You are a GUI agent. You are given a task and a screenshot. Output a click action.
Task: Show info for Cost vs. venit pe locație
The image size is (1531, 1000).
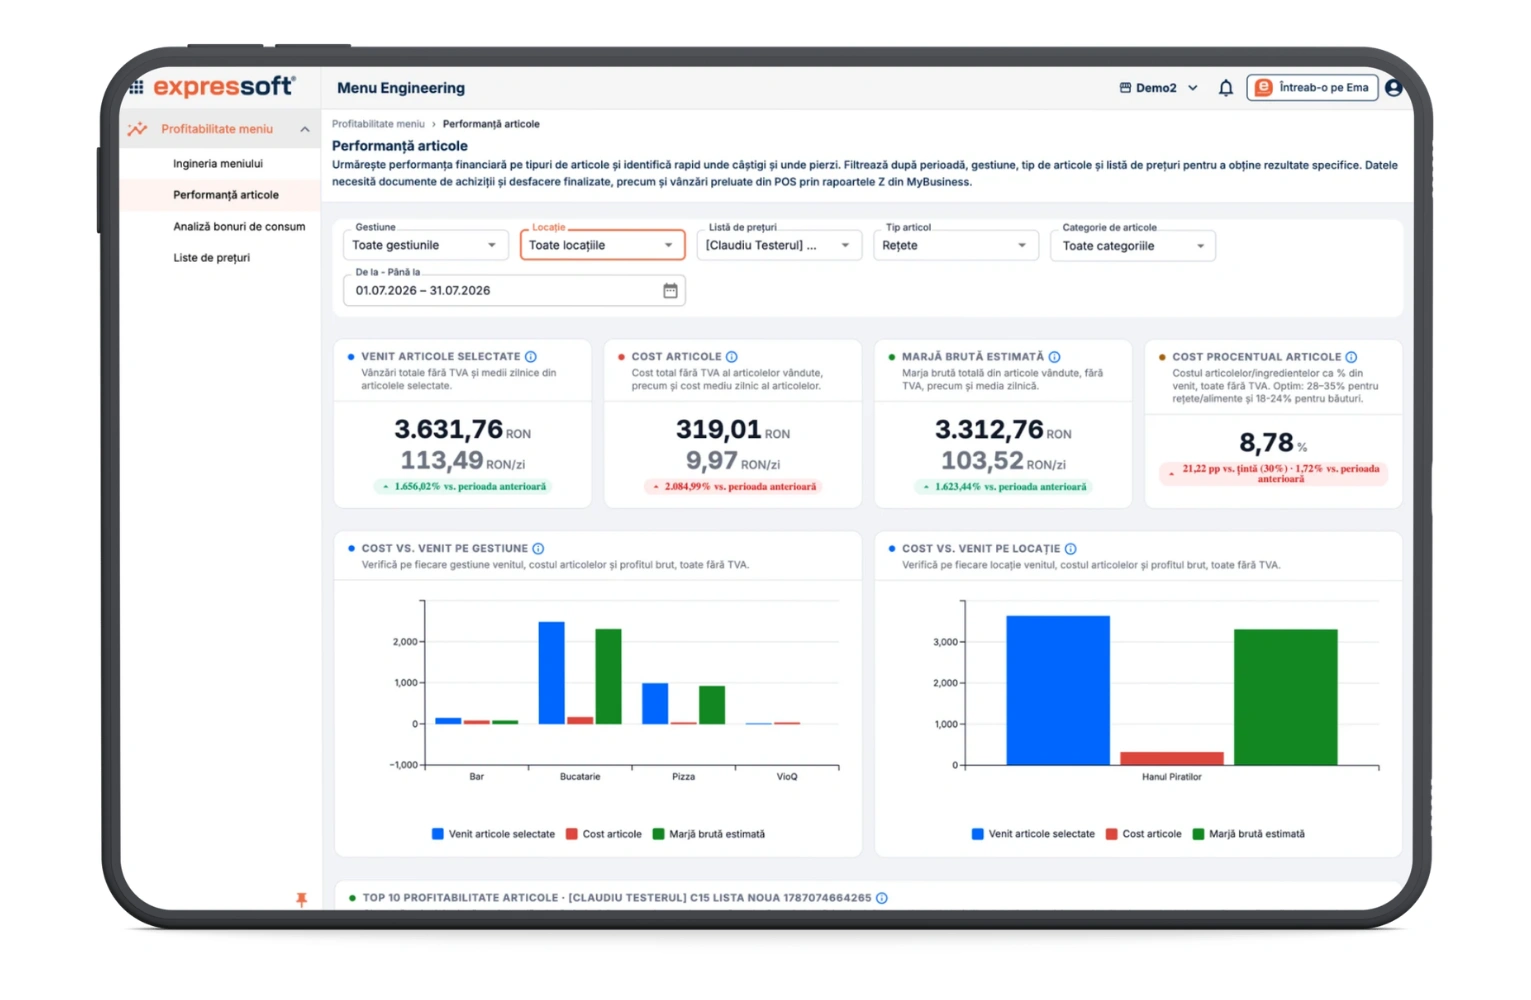tap(1071, 549)
